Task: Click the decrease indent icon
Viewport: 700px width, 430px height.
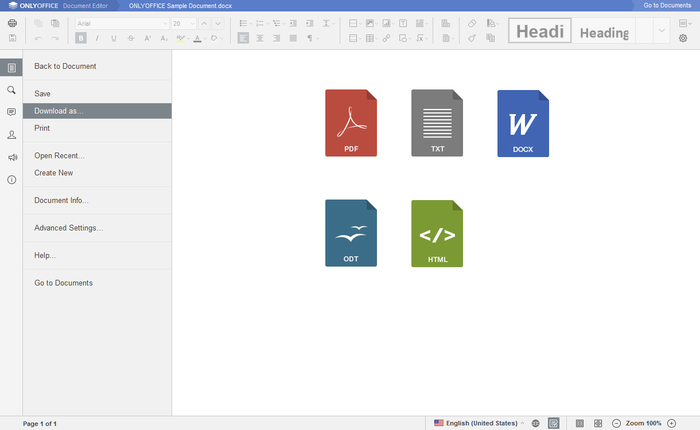Action: coord(293,23)
